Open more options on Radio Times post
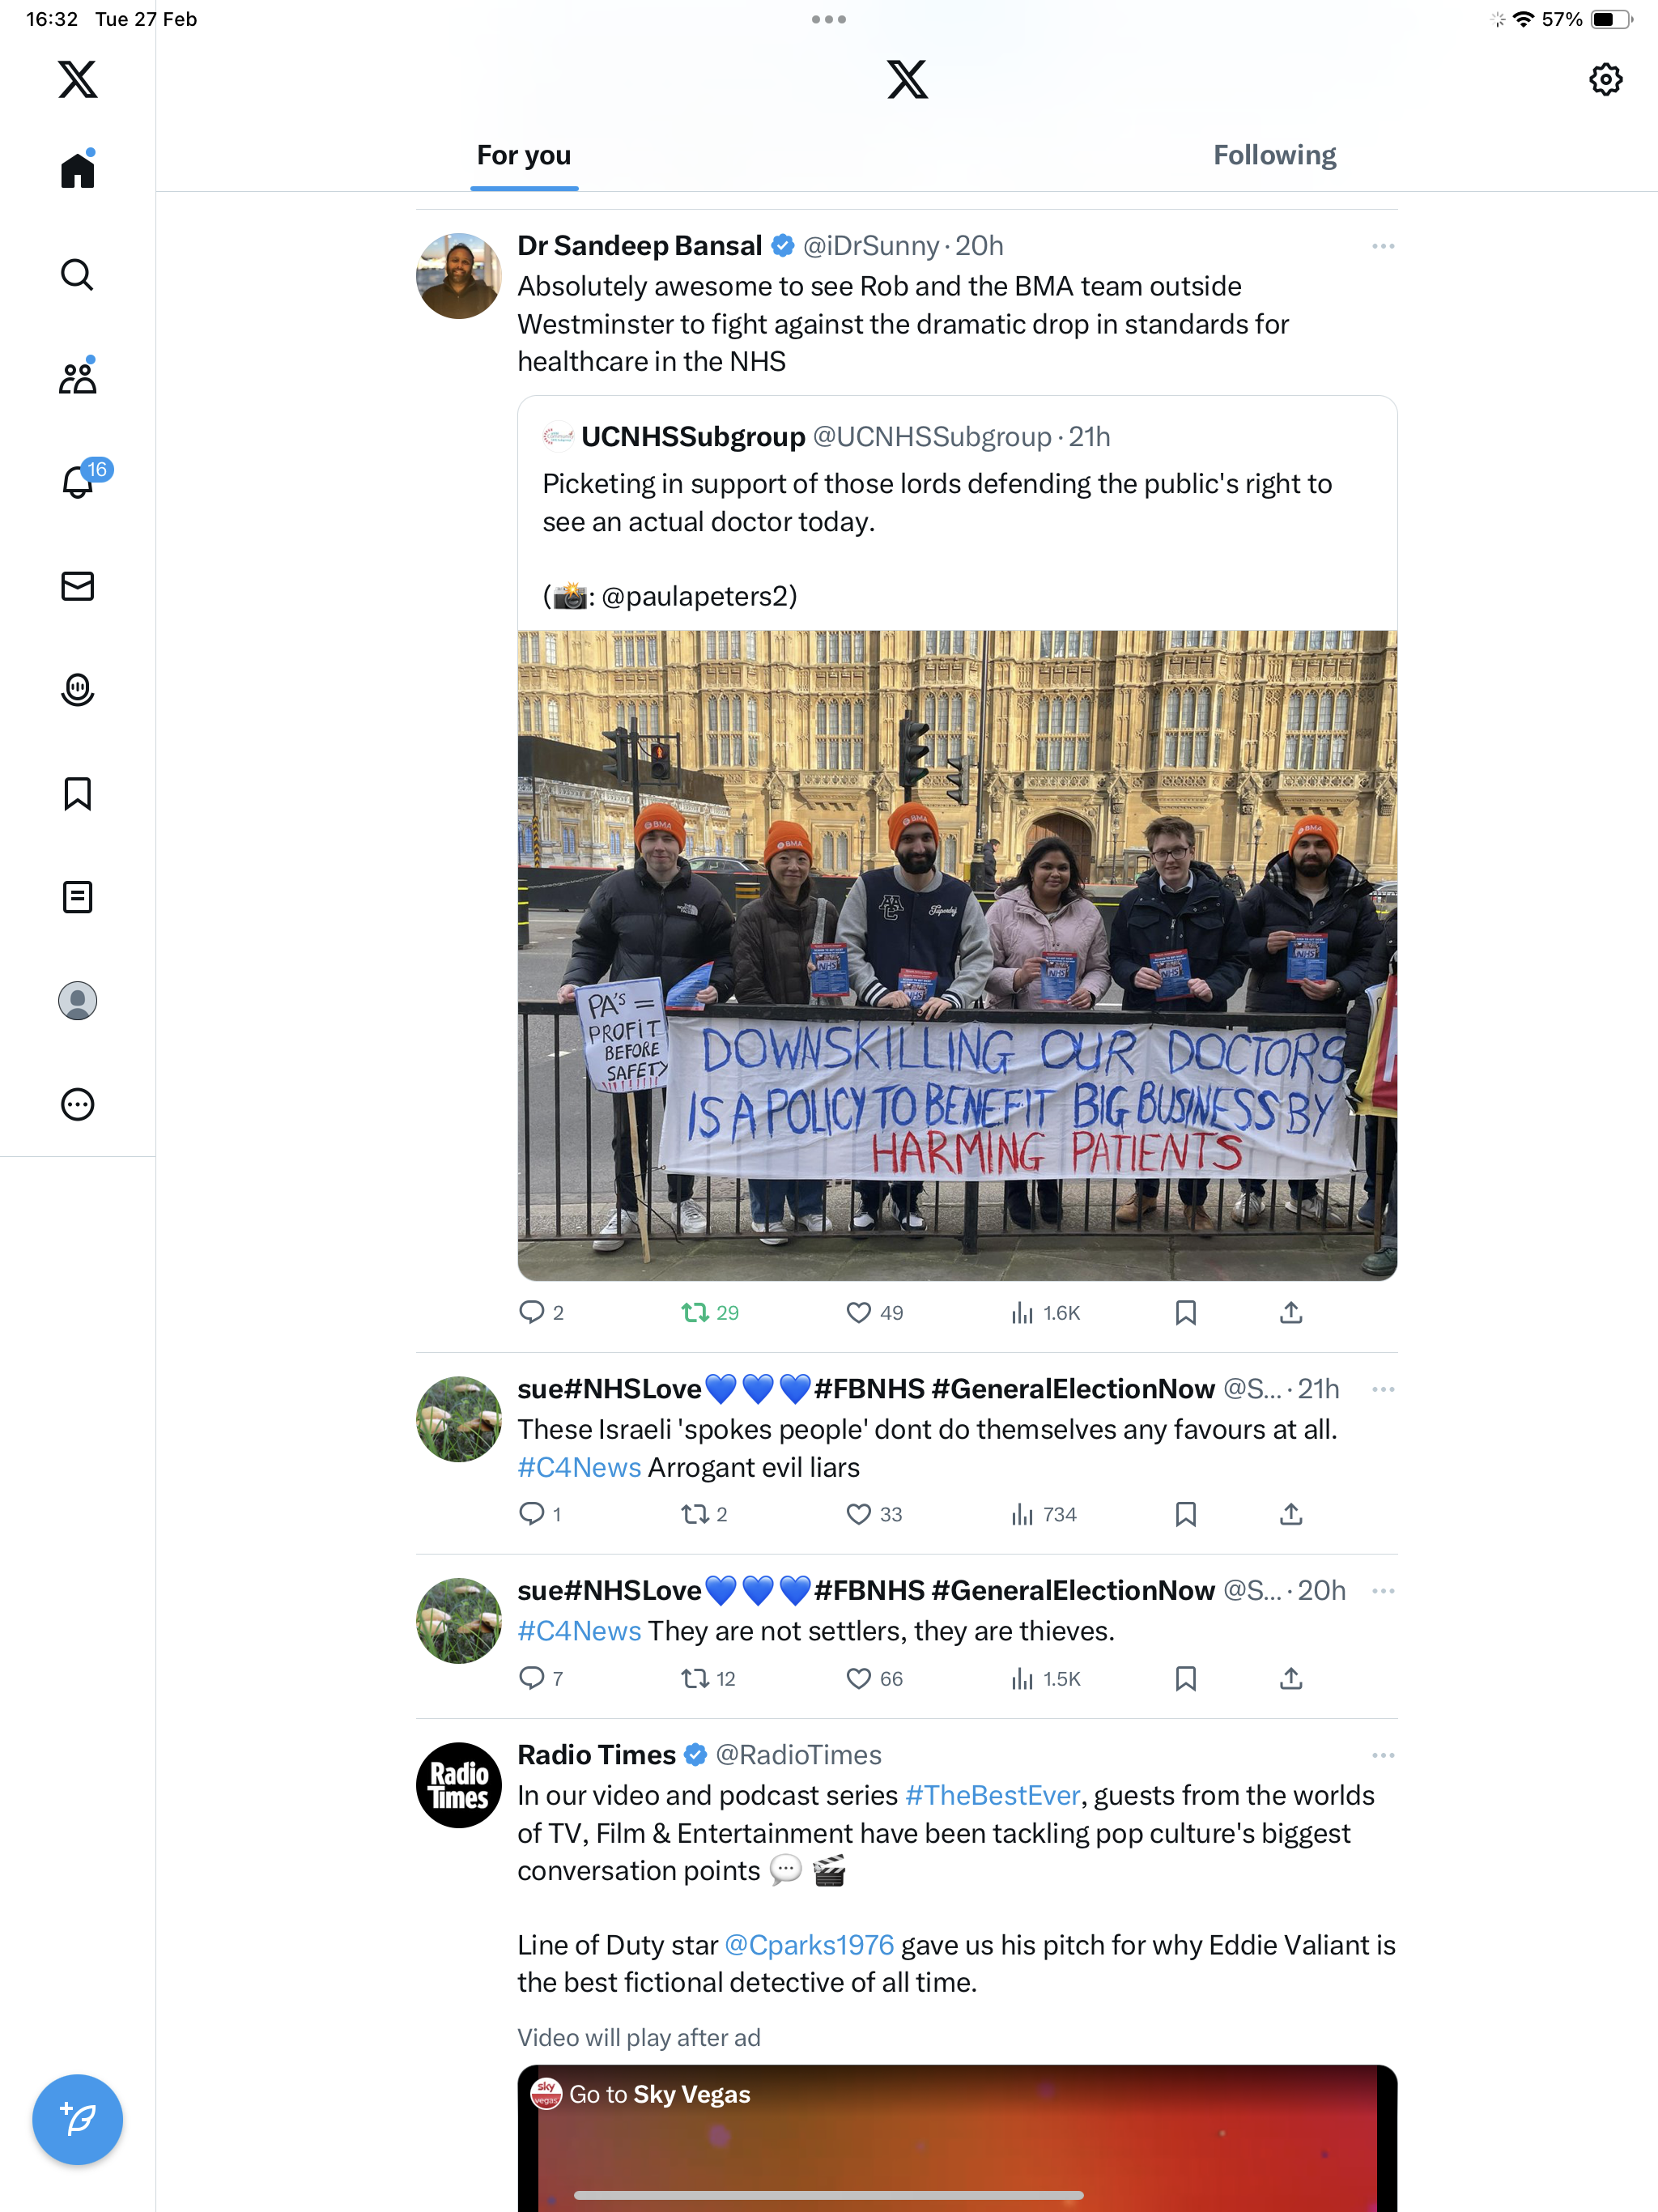The width and height of the screenshot is (1658, 2212). tap(1383, 1755)
